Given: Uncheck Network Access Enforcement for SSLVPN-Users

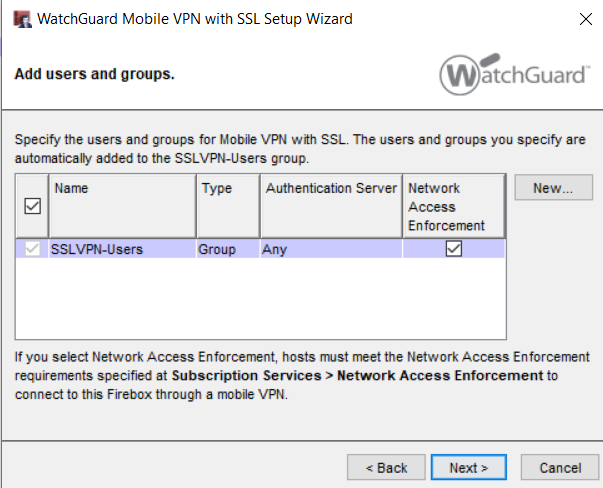Looking at the screenshot, I should point(453,248).
